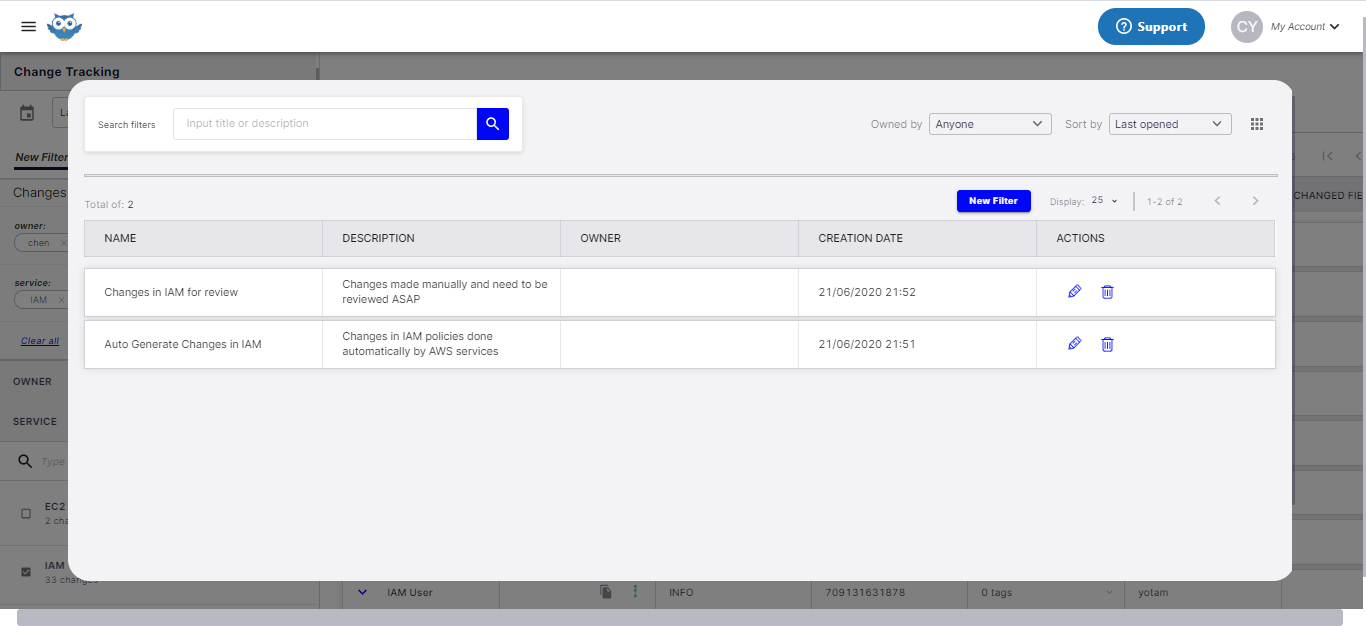This screenshot has width=1366, height=626.
Task: Click the yotam cell in background table
Action: (1152, 592)
